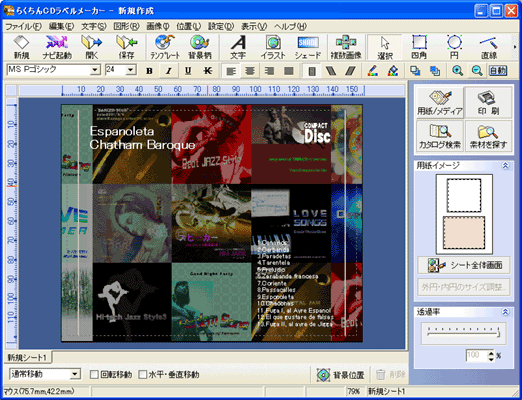
Task: Collapse the 用紙イメージ panel
Action: click(x=505, y=165)
